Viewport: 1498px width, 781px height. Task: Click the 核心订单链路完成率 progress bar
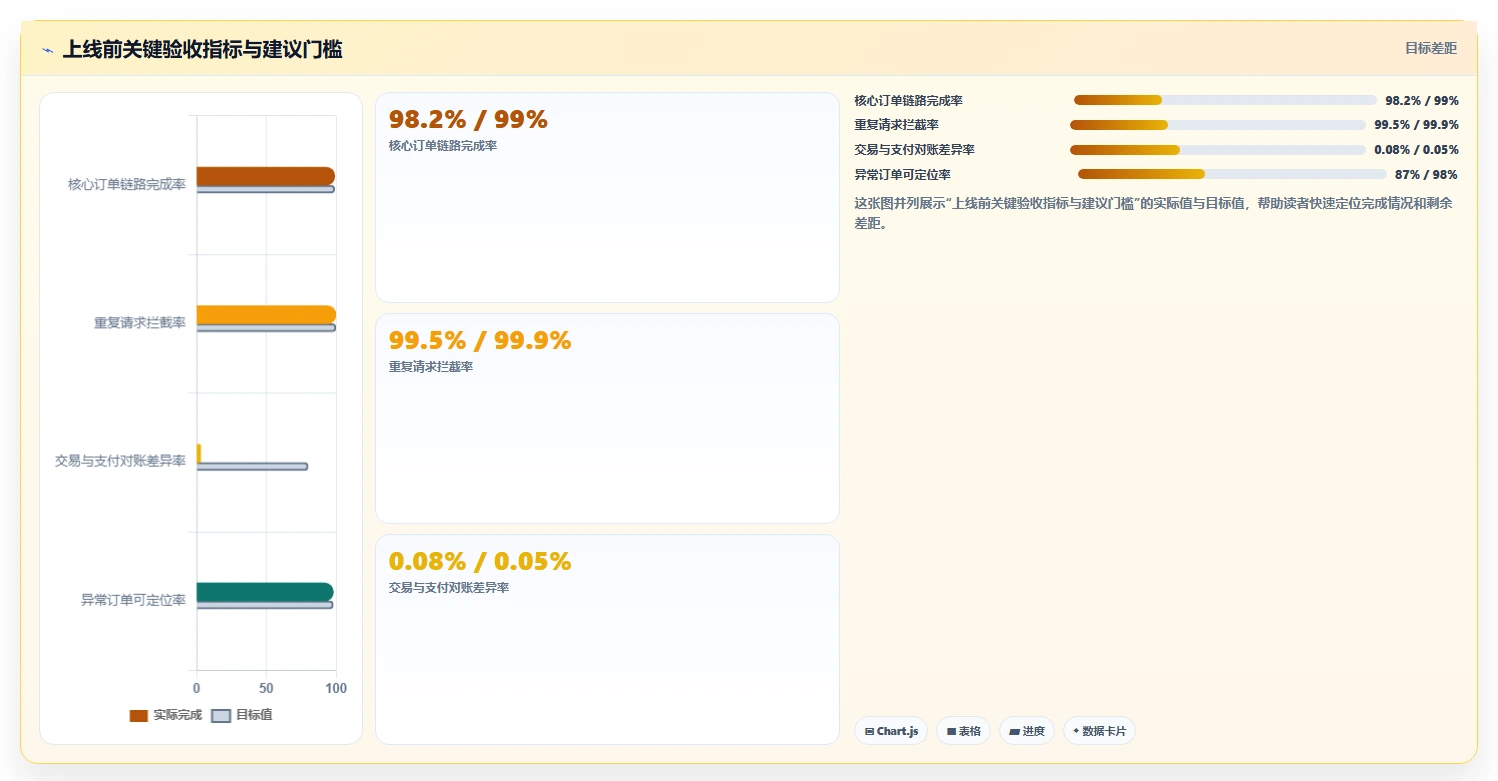pos(1225,100)
